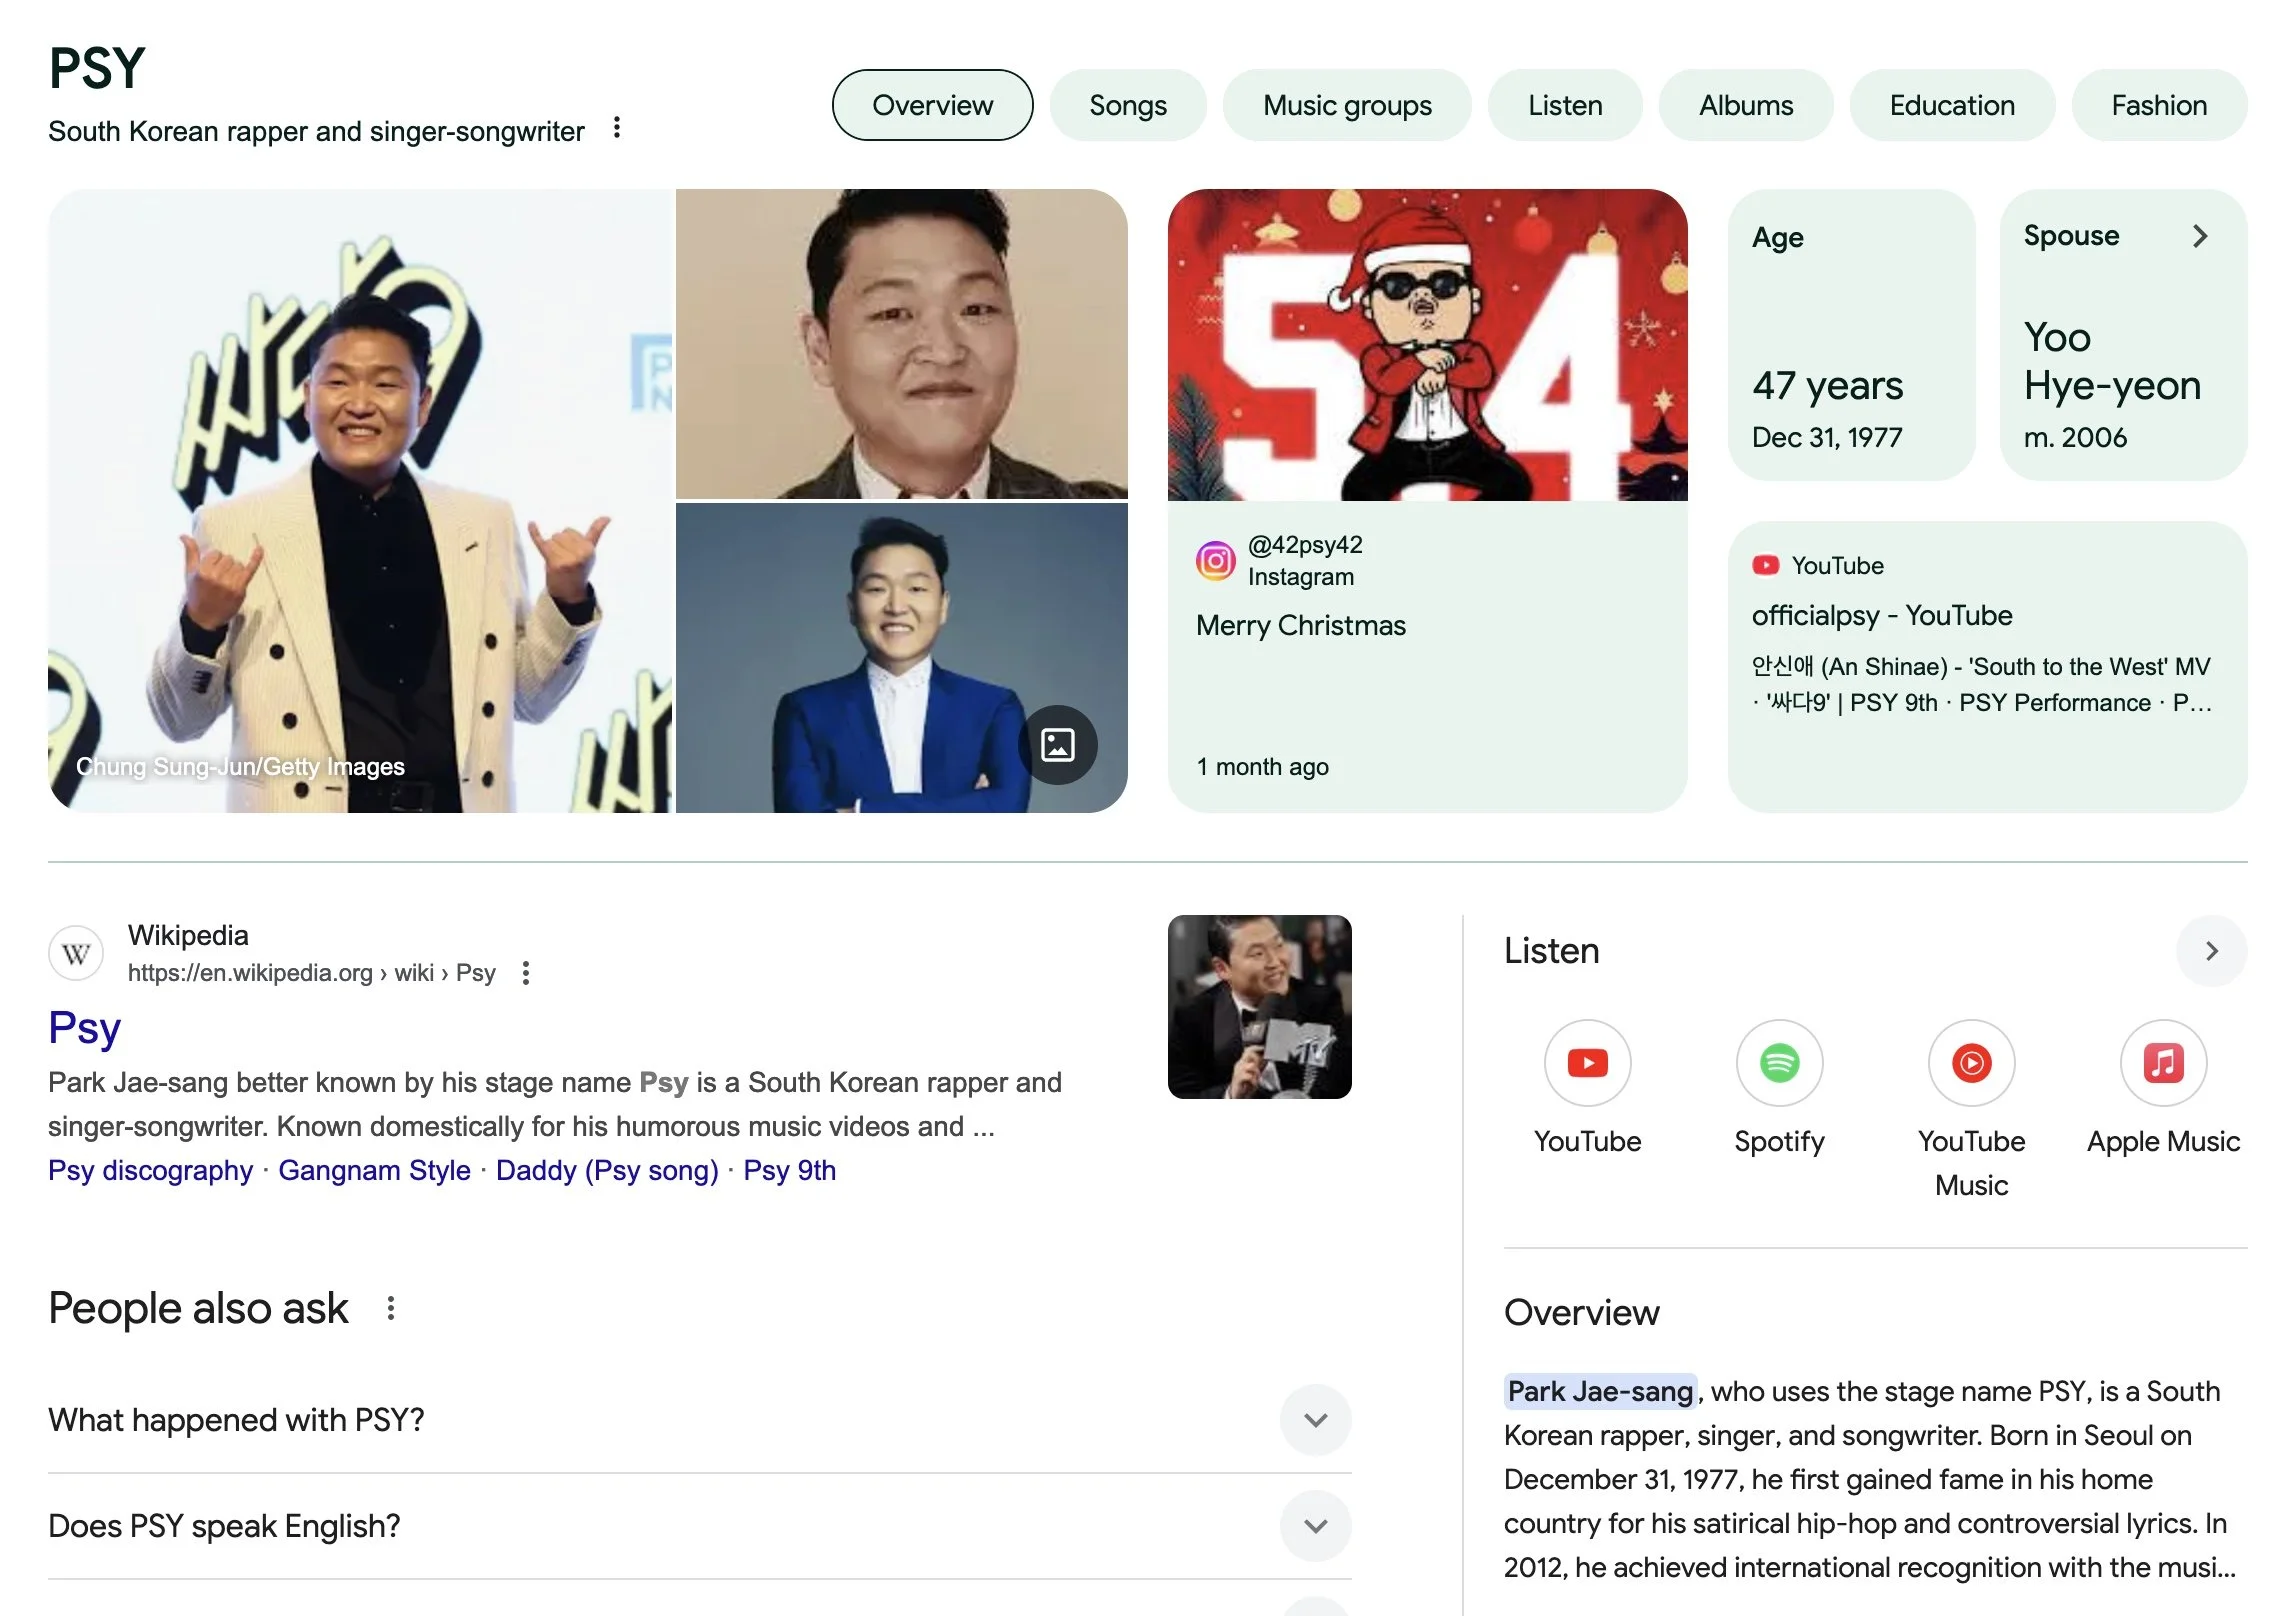
Task: Open Spouse card chevron arrow
Action: (x=2200, y=236)
